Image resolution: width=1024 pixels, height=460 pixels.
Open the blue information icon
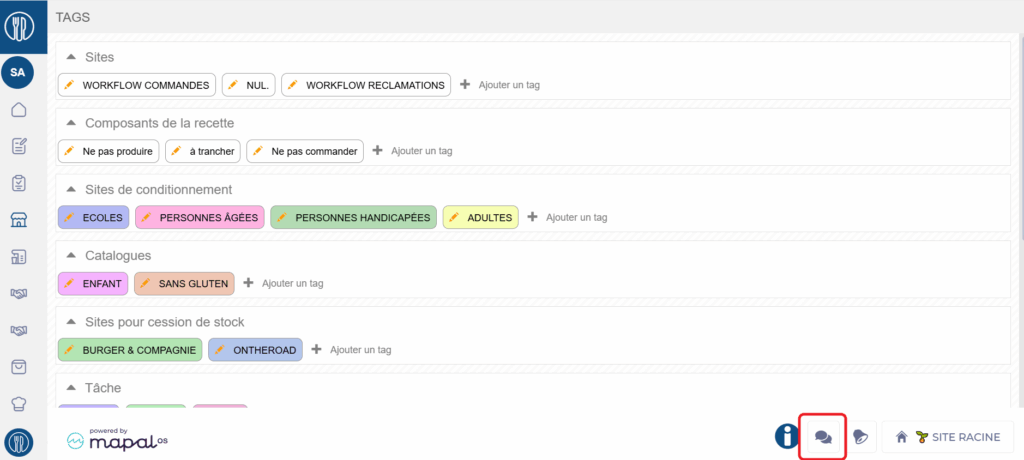(x=786, y=437)
